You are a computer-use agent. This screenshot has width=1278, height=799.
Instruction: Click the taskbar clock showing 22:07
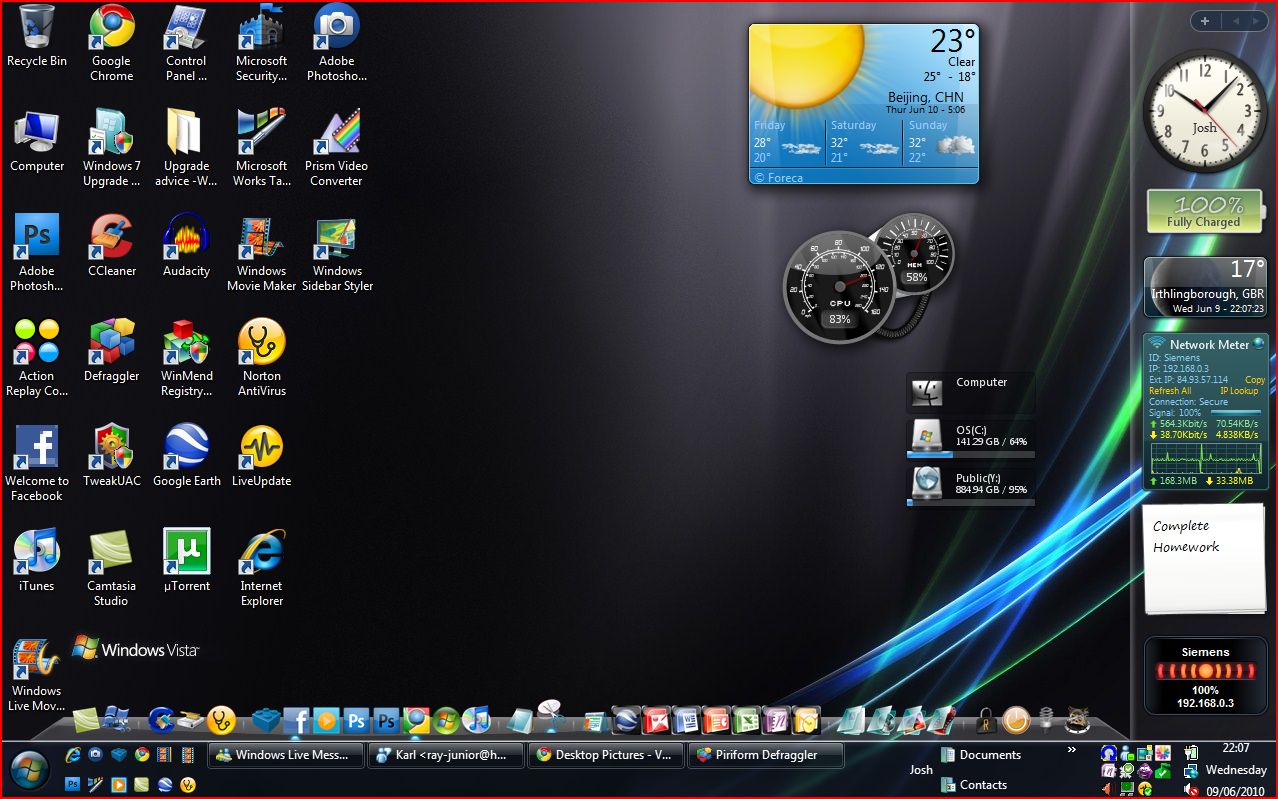tap(1236, 748)
